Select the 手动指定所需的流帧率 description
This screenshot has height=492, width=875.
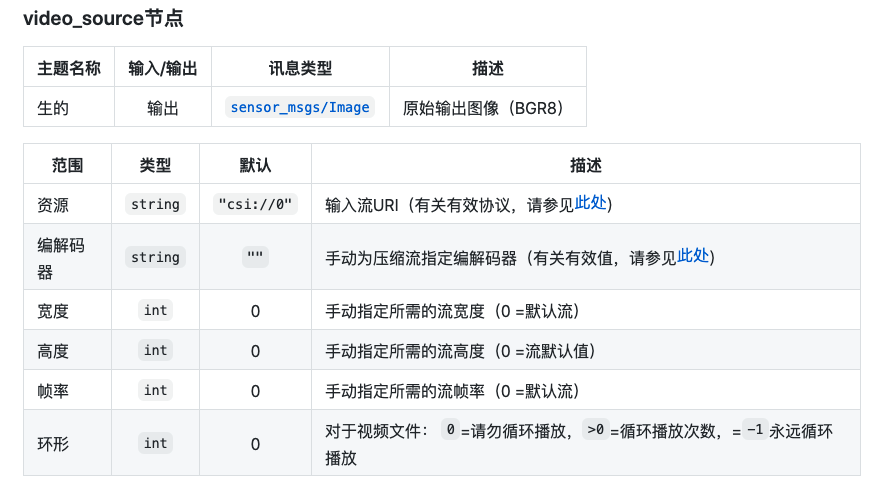[x=452, y=391]
